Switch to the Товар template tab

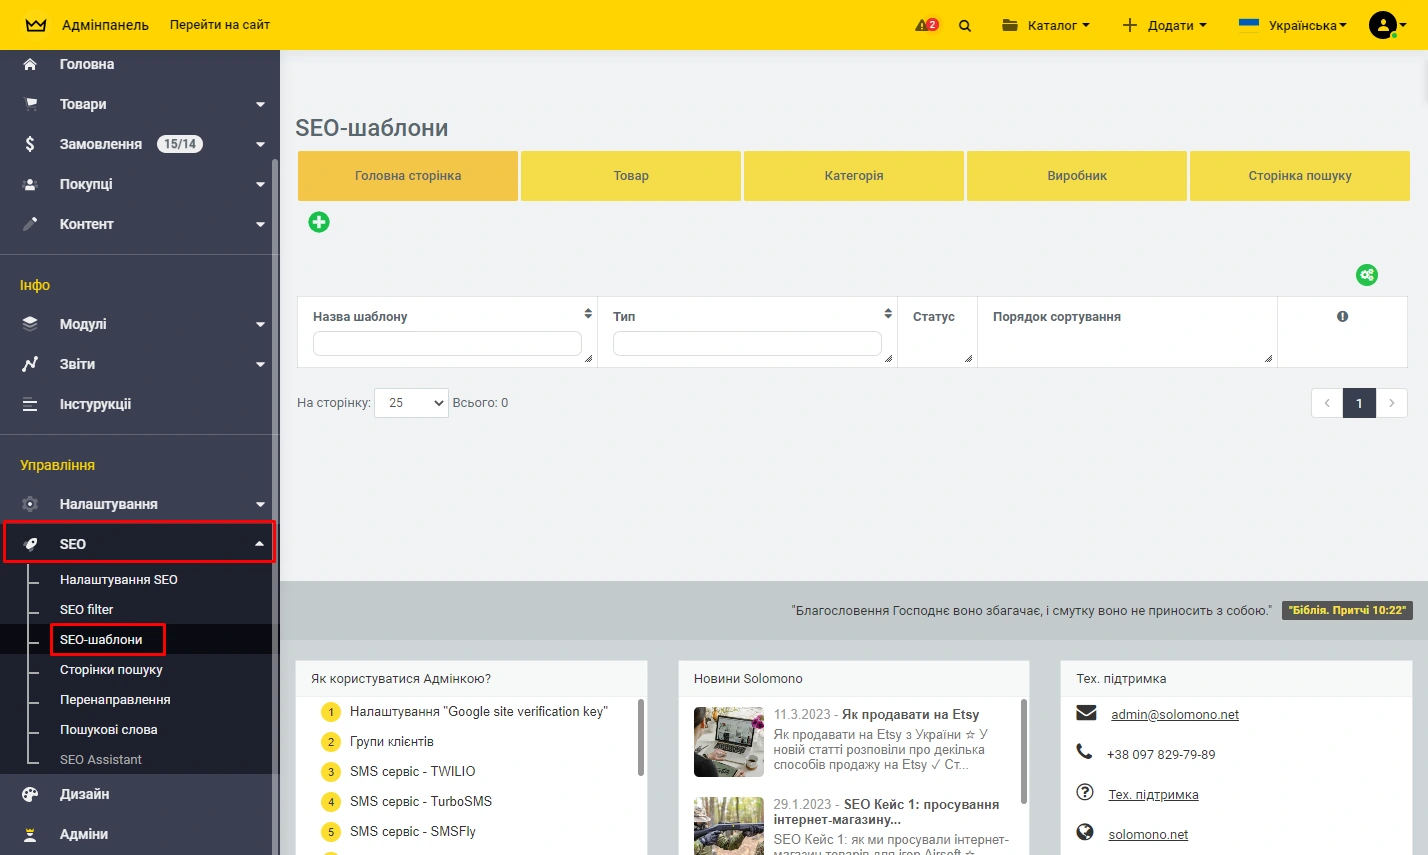631,176
